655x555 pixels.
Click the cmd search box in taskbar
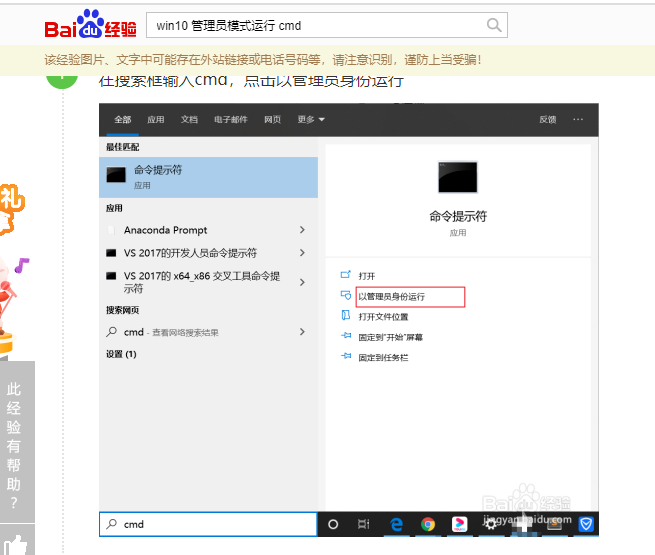[x=208, y=524]
